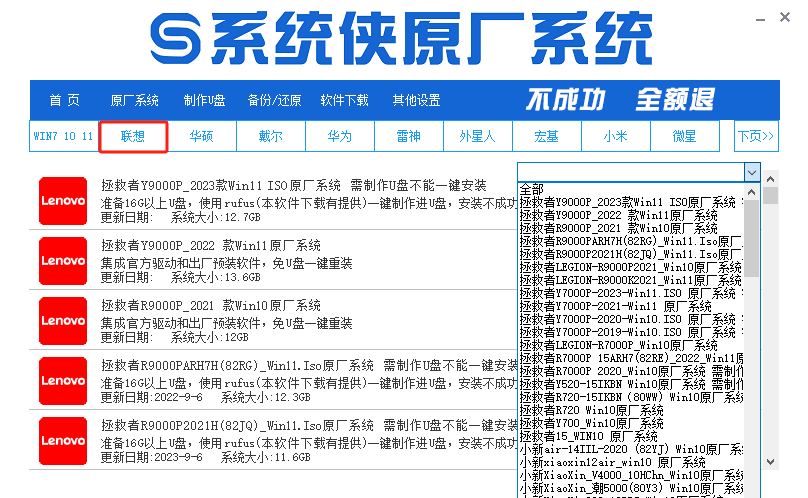The height and width of the screenshot is (498, 808).
Task: Choose 拯救者Y9000P_2022 款Win11原厂系统 in dropdown
Action: click(631, 215)
